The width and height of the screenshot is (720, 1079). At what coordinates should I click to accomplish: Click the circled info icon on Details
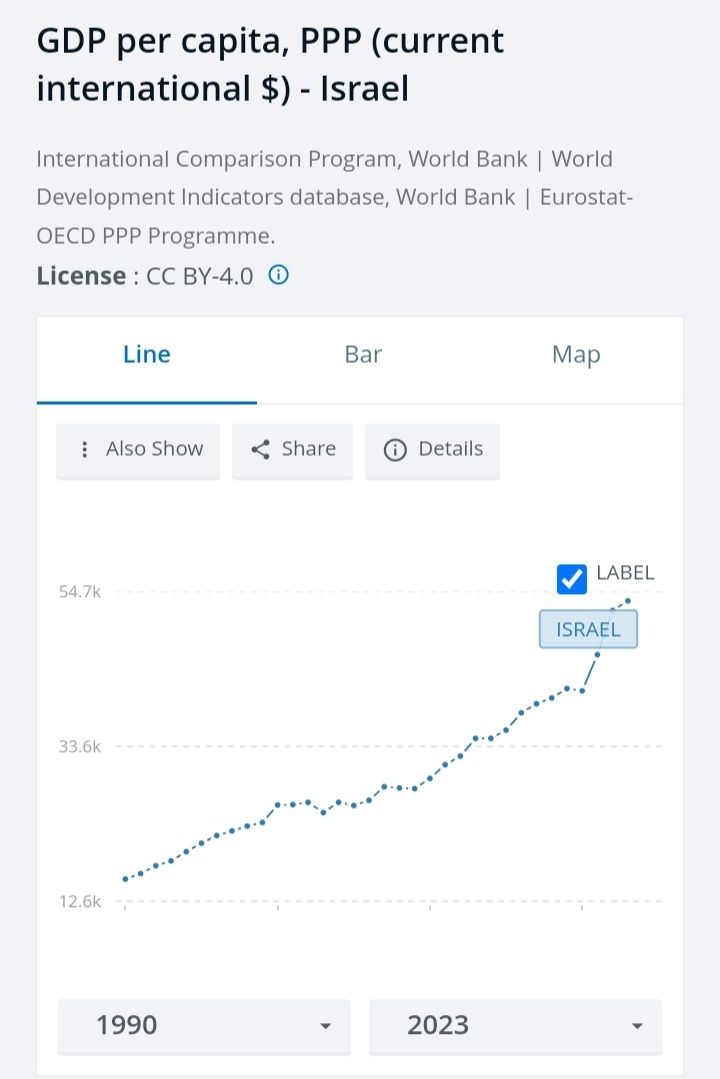(395, 450)
